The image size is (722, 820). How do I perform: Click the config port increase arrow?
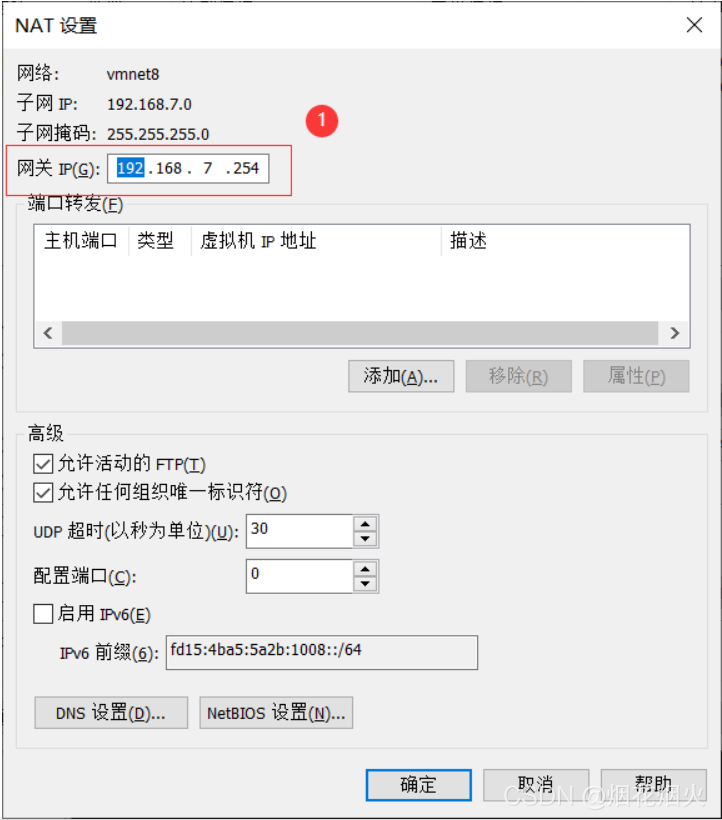[365, 569]
